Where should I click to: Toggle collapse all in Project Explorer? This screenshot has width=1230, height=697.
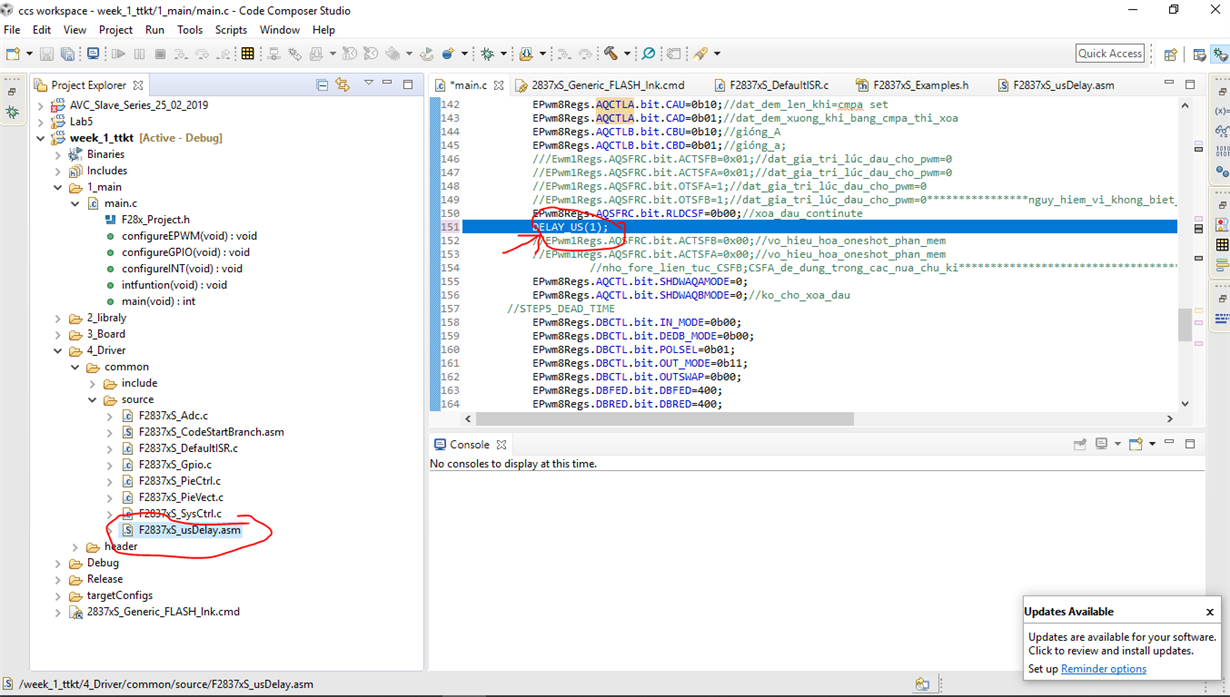coord(322,85)
